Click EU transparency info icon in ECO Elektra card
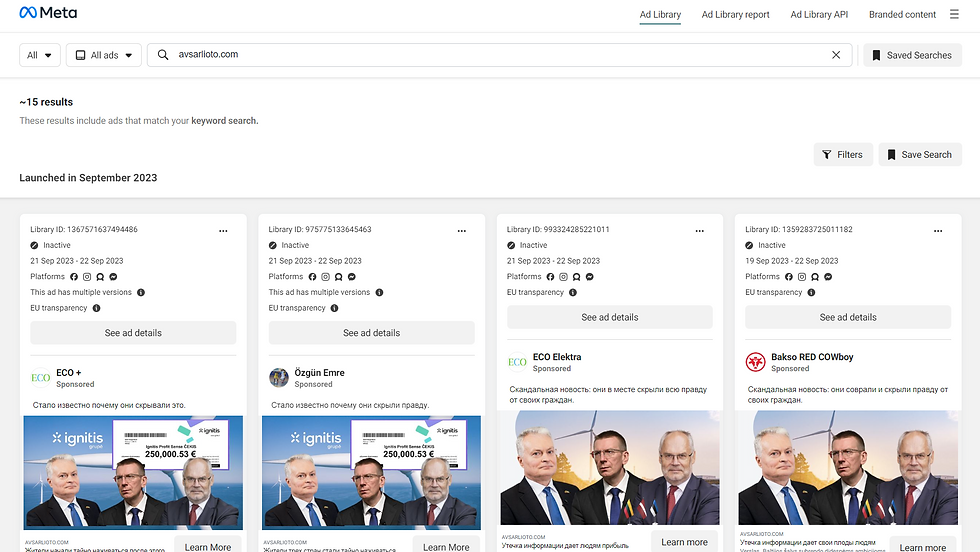Viewport: 980px width, 552px height. click(572, 293)
